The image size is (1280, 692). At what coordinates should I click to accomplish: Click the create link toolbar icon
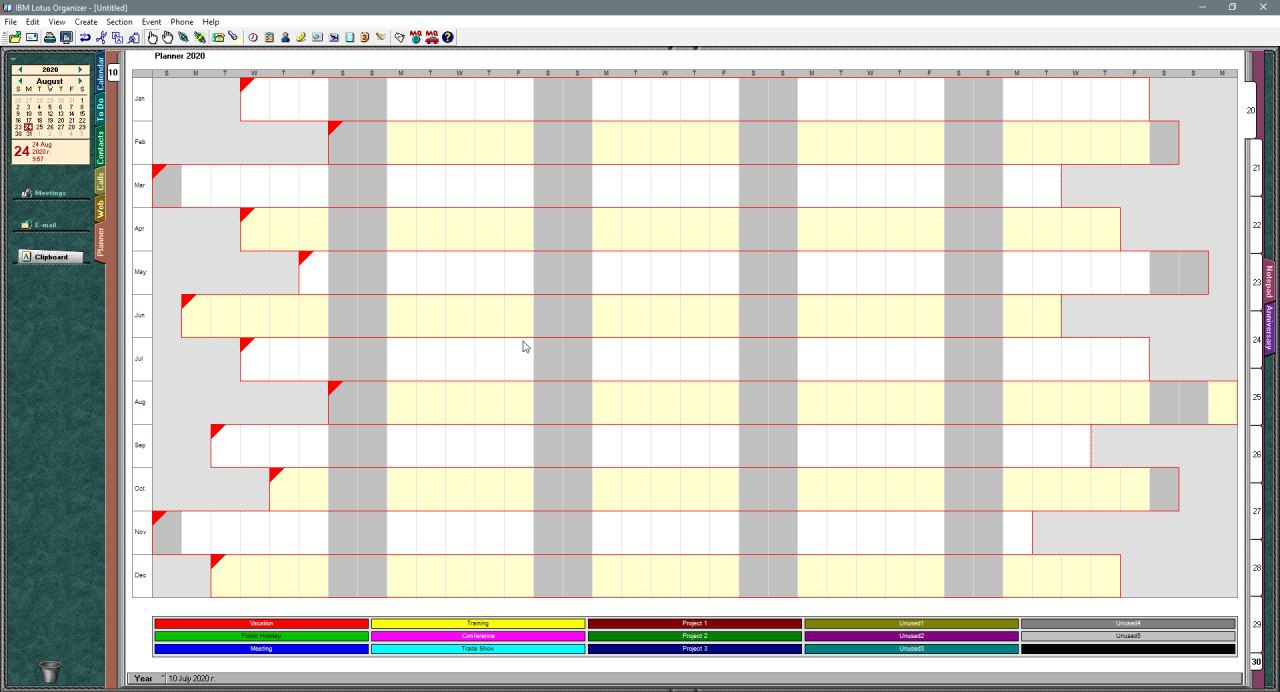[x=183, y=37]
